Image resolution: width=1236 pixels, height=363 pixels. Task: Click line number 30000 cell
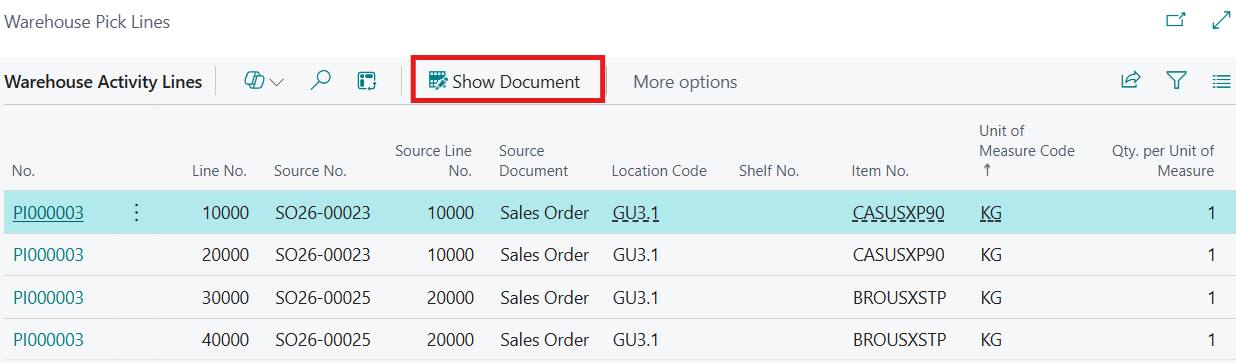pyautogui.click(x=225, y=298)
